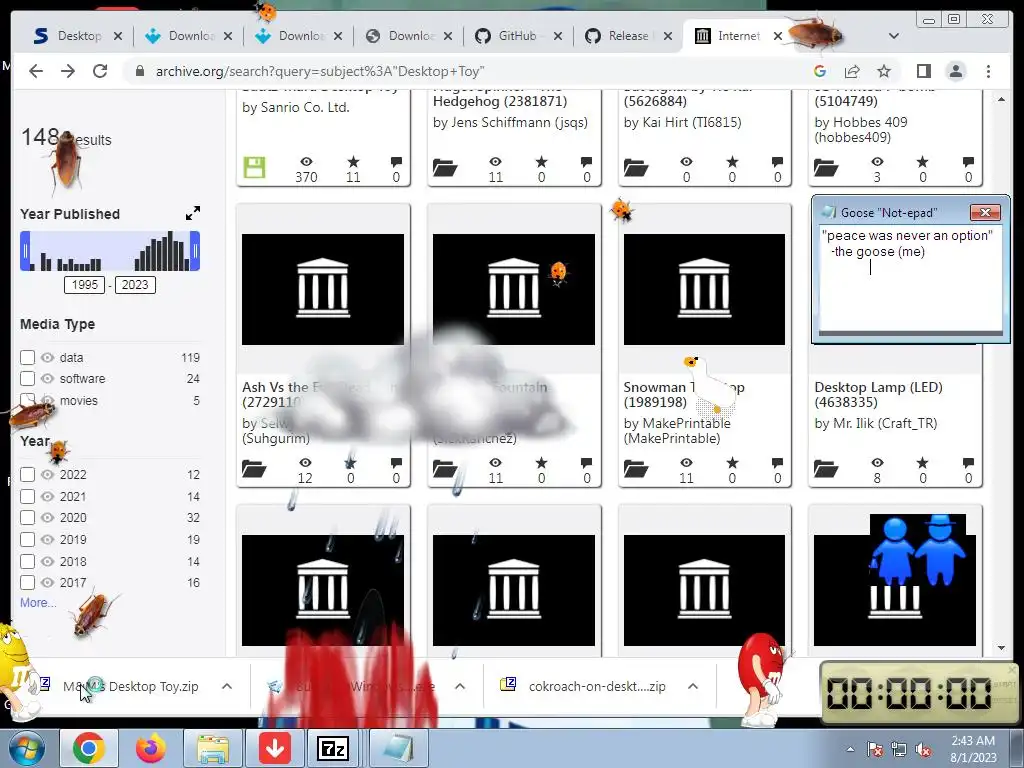
Task: Open the Windows Start menu orb
Action: pyautogui.click(x=26, y=748)
